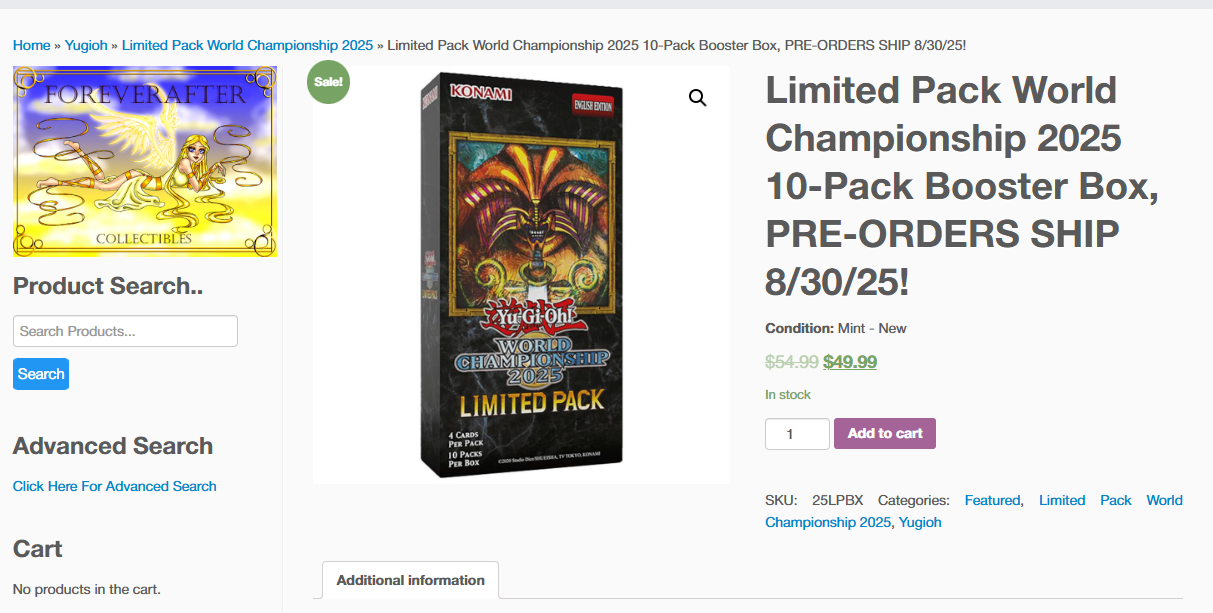Screen dimensions: 1213x613
Task: Open Limited Pack World Championship 2025 breadcrumb link
Action: point(247,45)
